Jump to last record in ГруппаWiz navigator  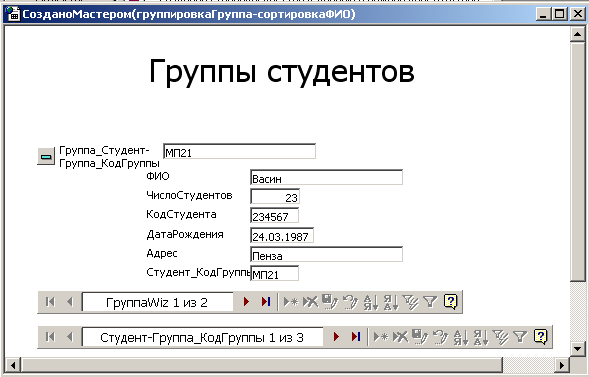(x=266, y=302)
